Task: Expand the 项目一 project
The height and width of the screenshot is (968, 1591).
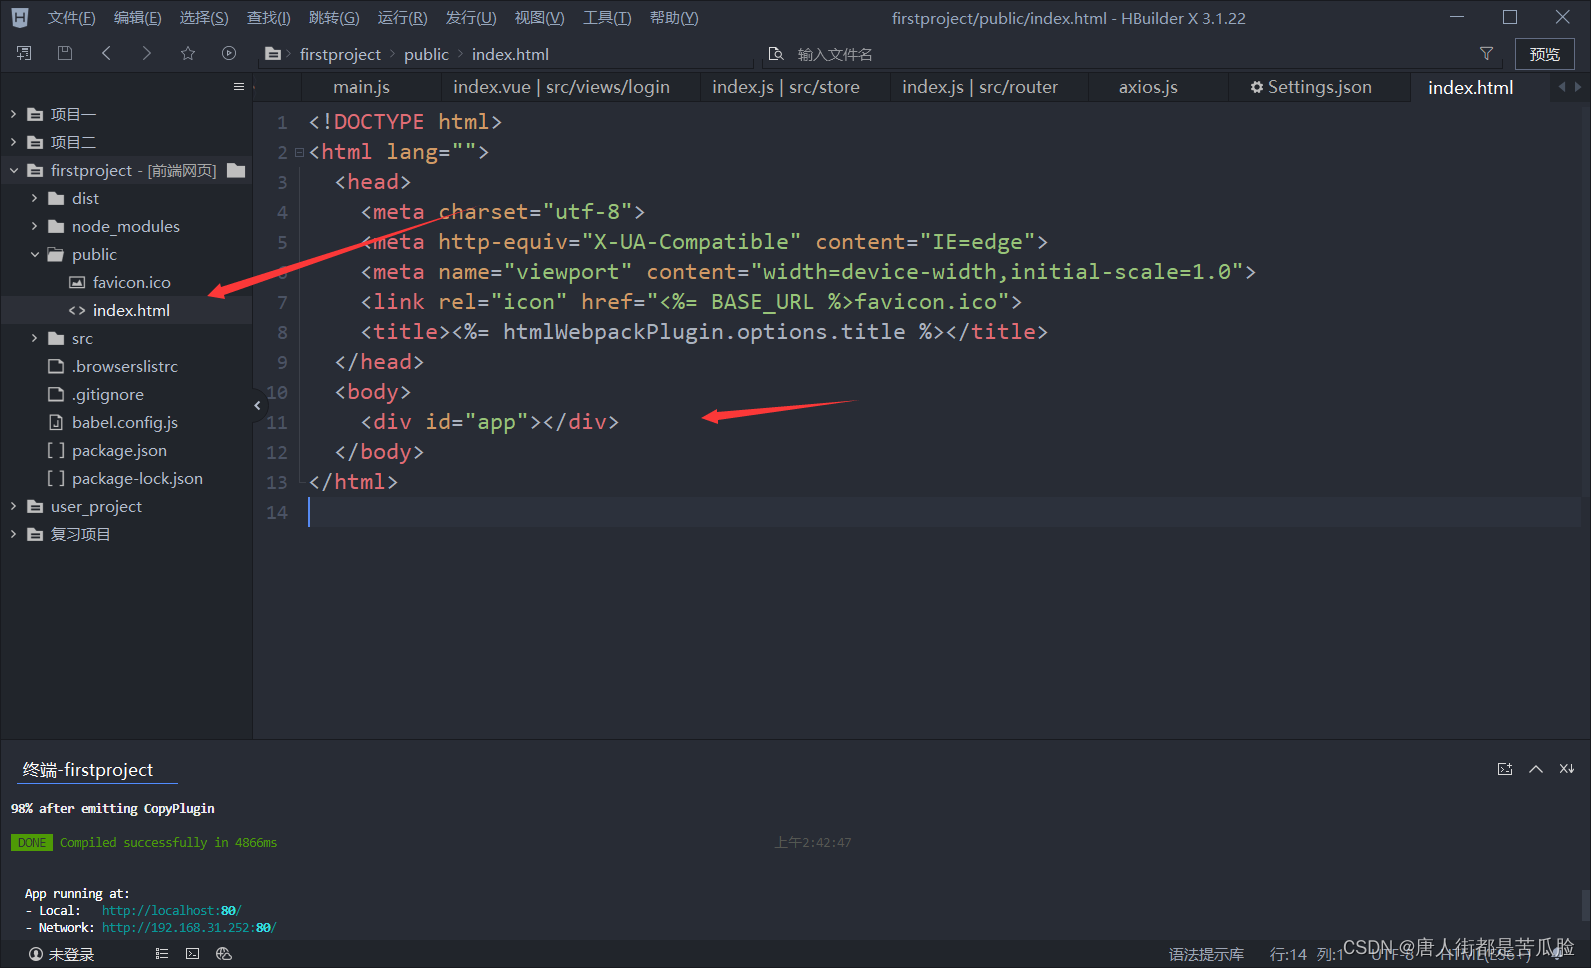Action: pyautogui.click(x=14, y=114)
